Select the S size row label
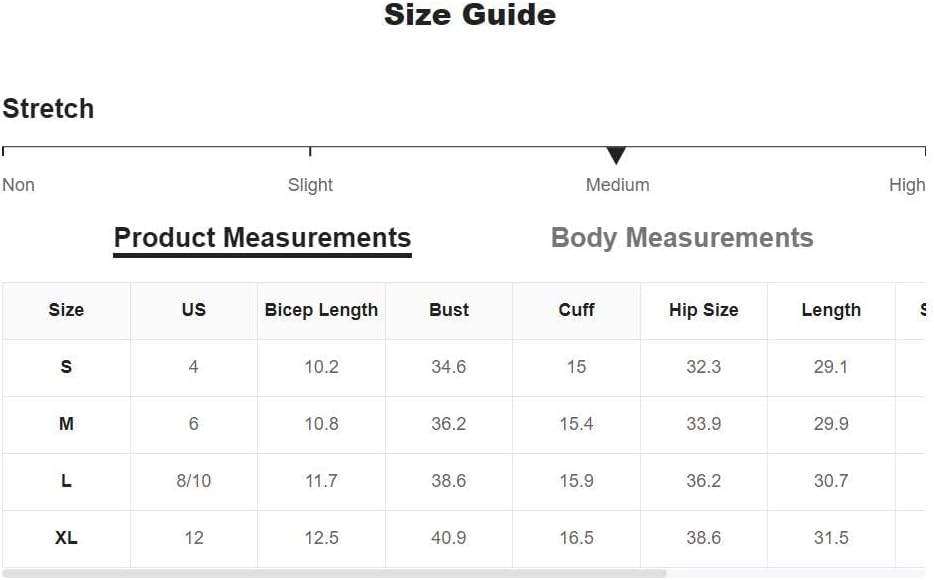934x580 pixels. 66,366
